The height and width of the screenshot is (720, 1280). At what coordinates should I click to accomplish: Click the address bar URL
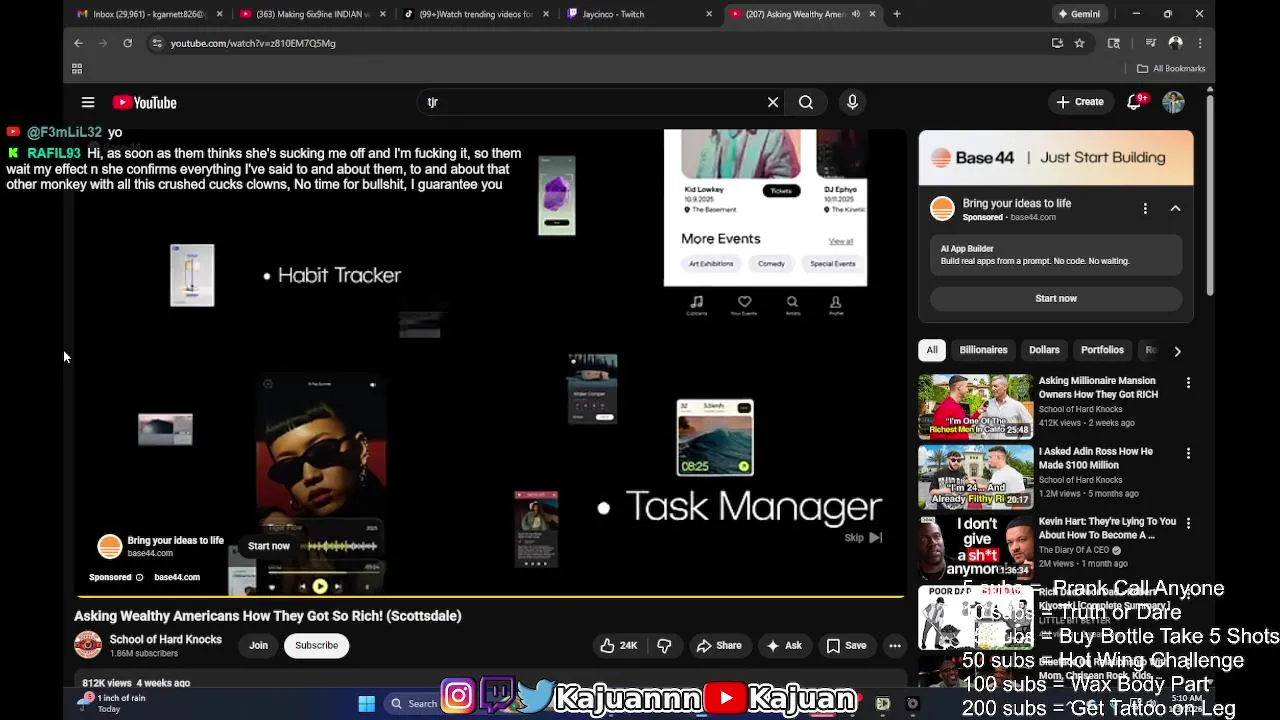click(253, 43)
